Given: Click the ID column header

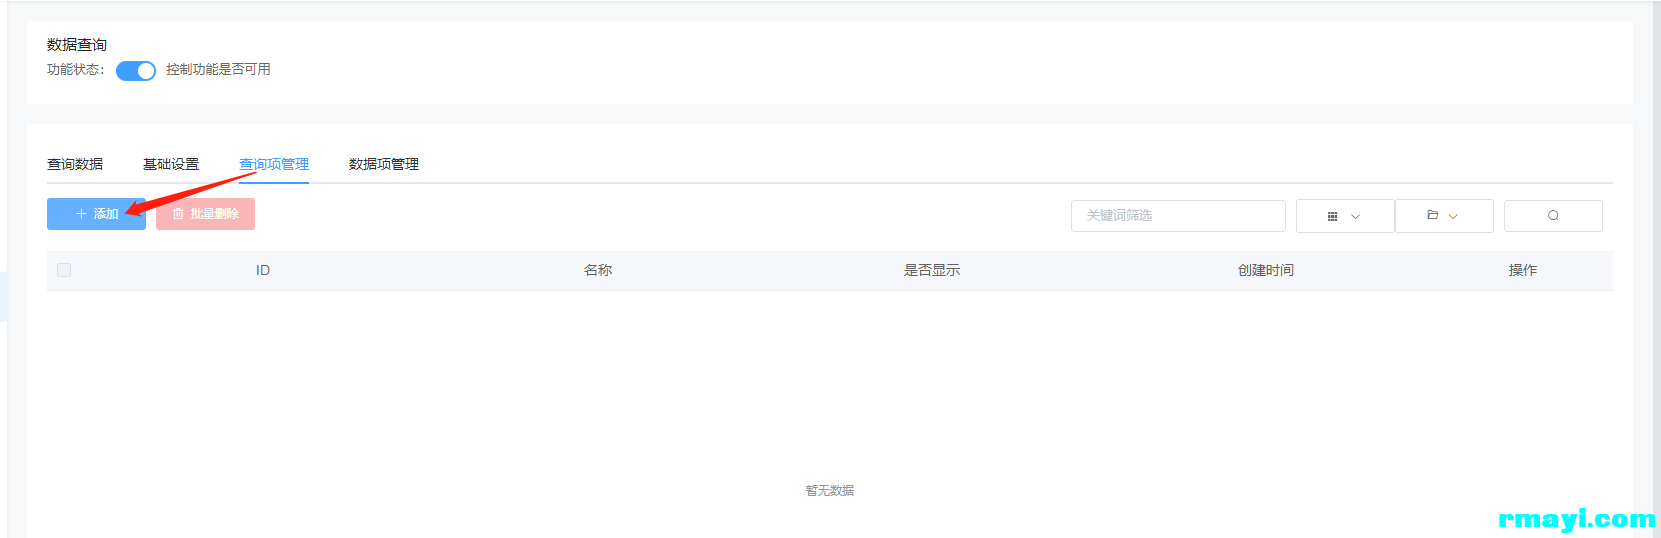Looking at the screenshot, I should pyautogui.click(x=263, y=270).
